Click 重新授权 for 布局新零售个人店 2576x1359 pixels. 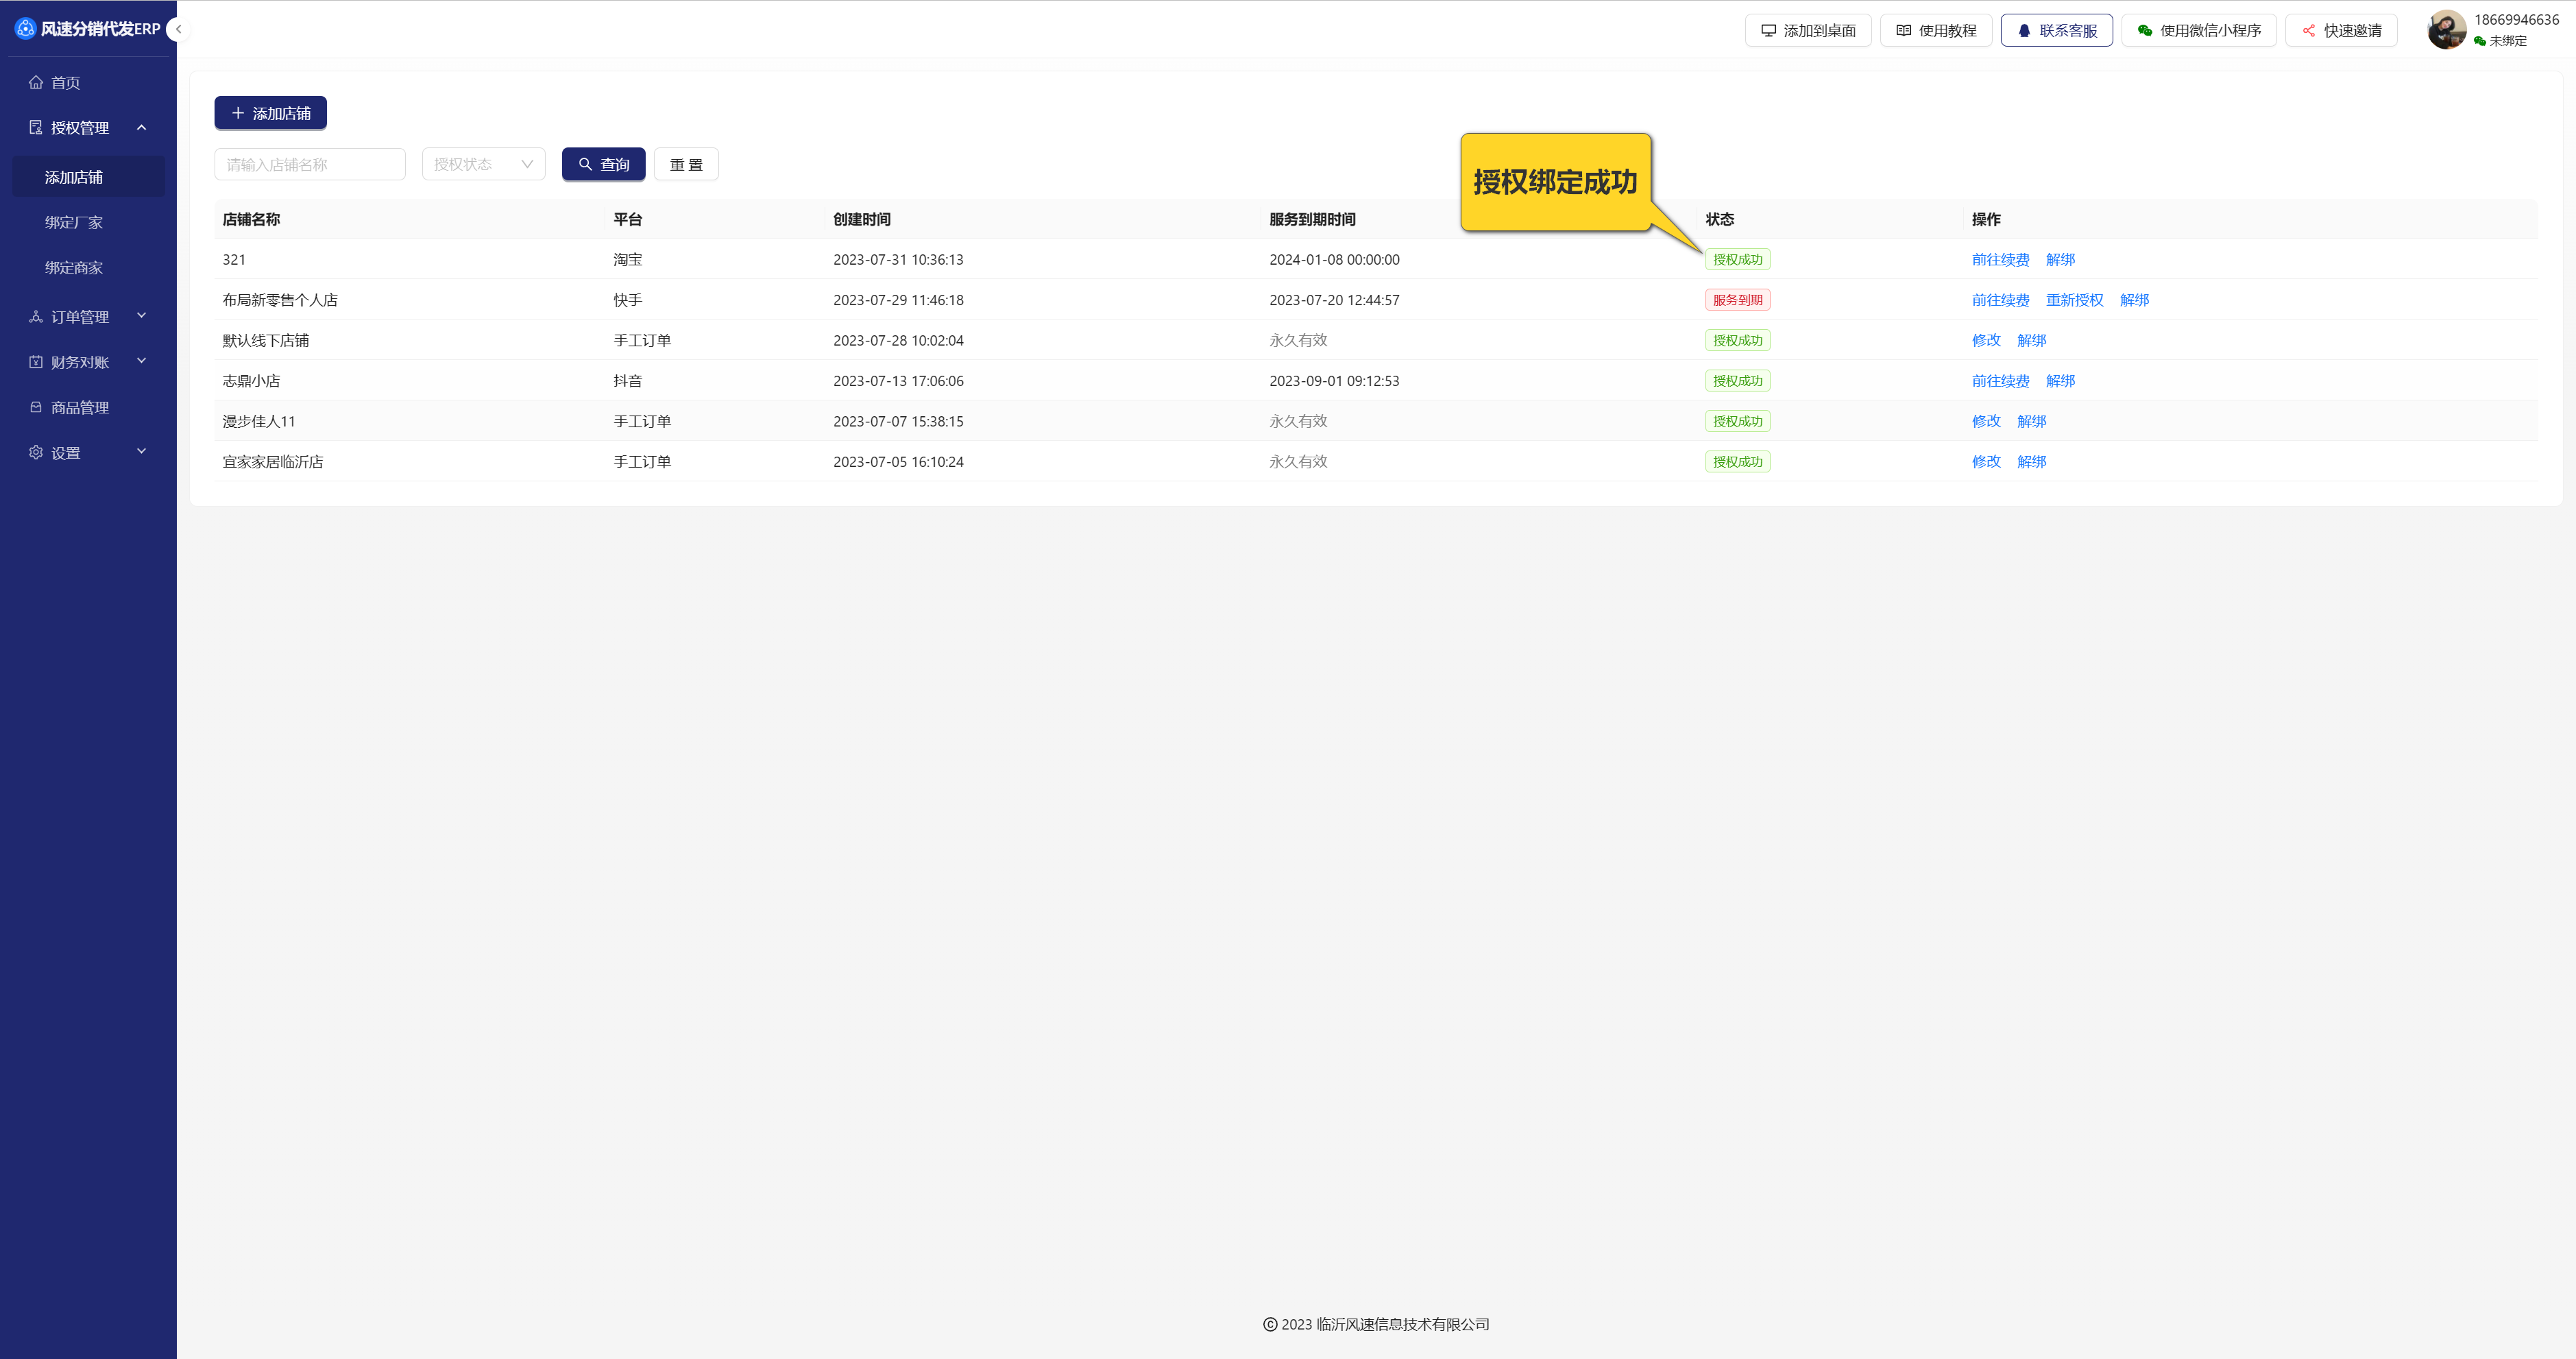pos(2074,300)
